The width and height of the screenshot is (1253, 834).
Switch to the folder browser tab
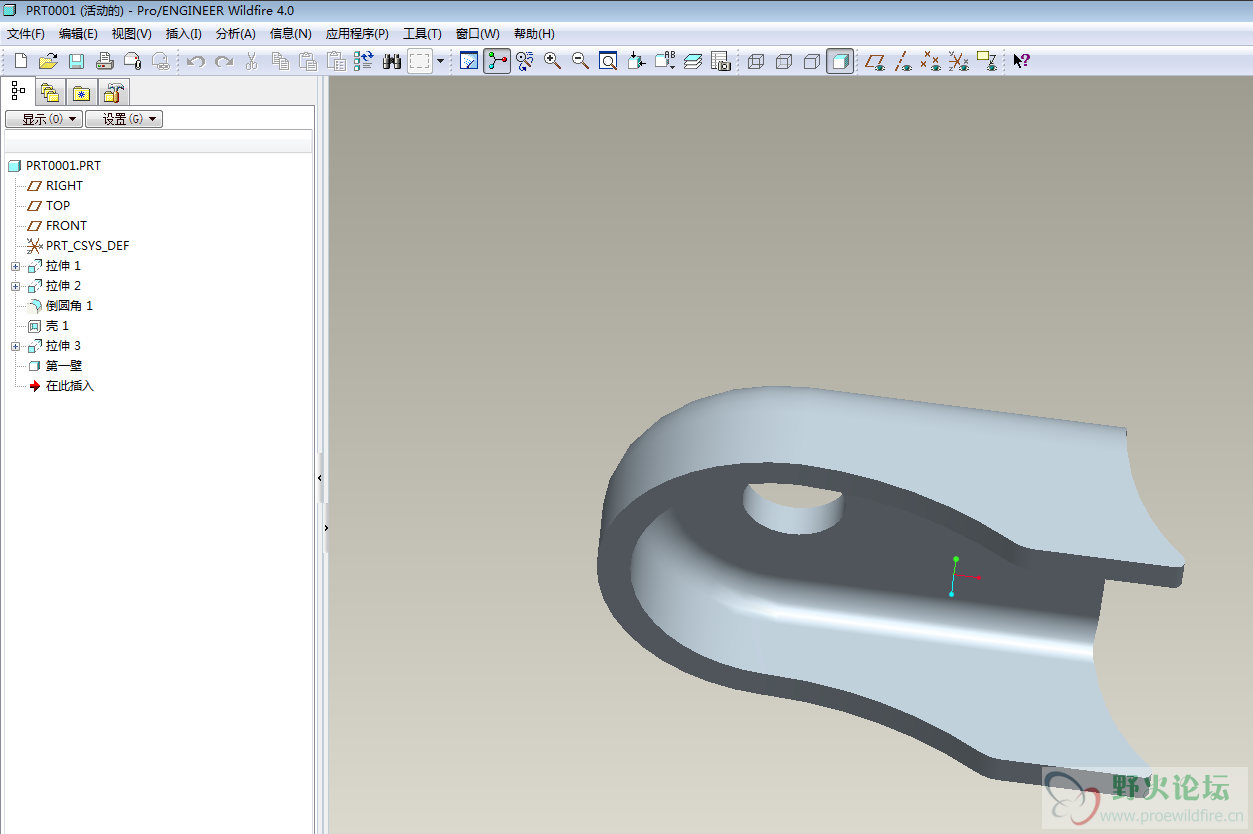(x=50, y=93)
